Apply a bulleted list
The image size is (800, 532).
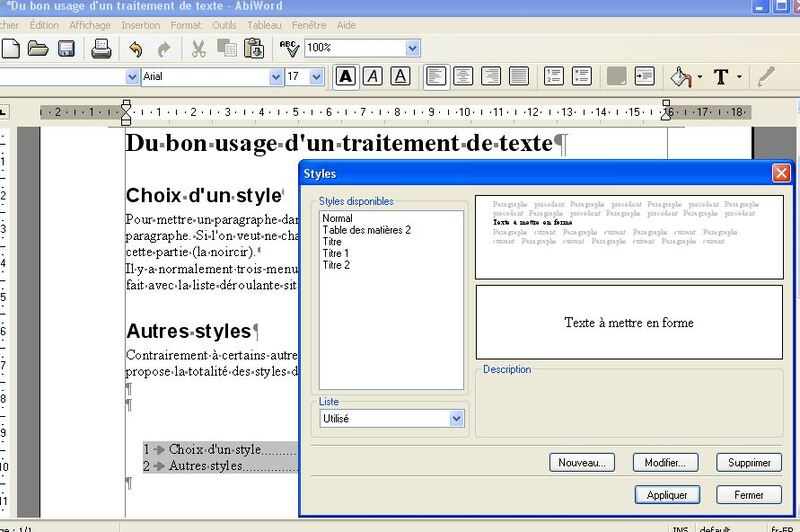point(582,77)
